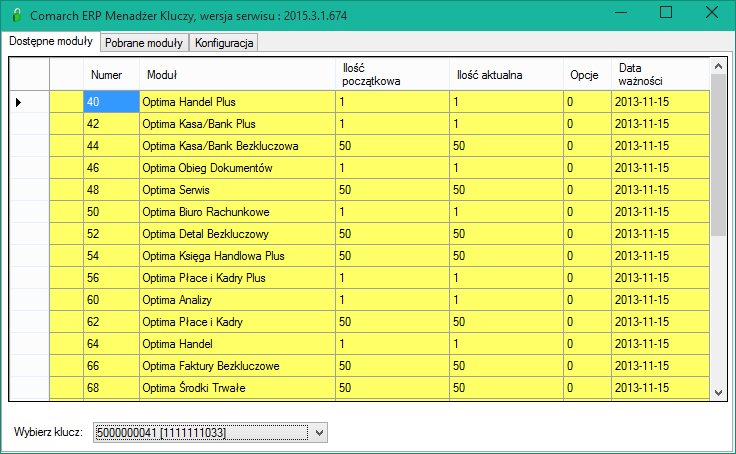Sort by the Moduł column header

(238, 75)
